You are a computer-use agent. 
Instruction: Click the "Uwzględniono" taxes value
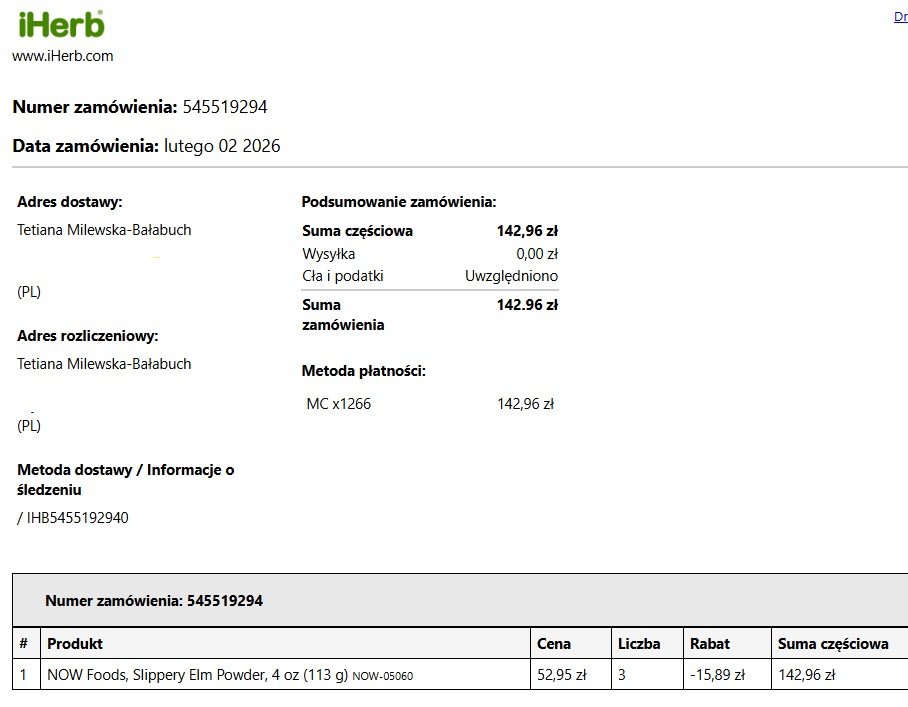(x=511, y=276)
